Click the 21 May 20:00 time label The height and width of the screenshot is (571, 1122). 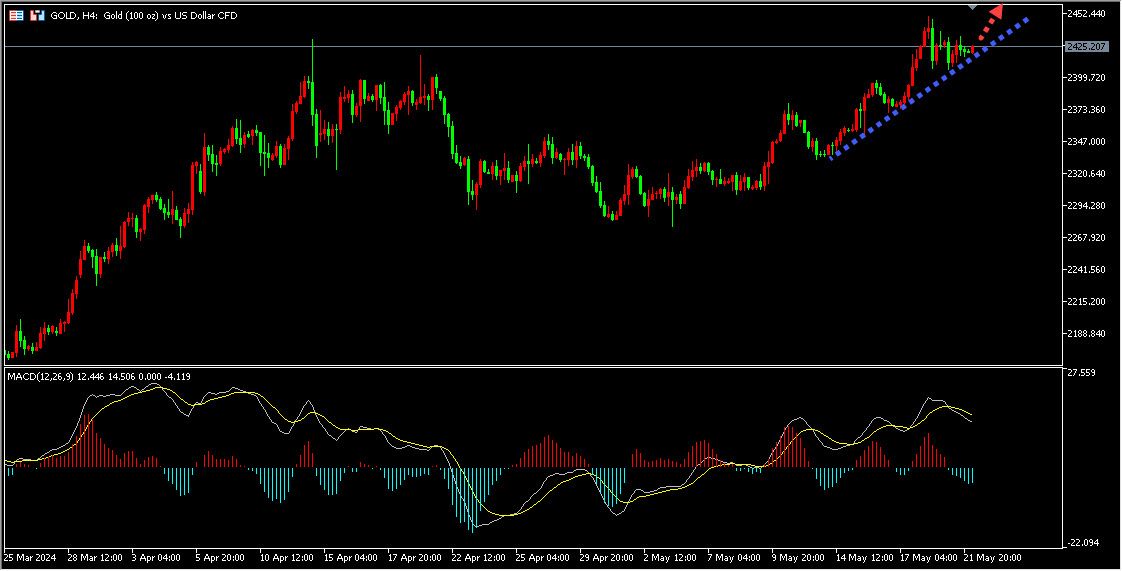993,557
